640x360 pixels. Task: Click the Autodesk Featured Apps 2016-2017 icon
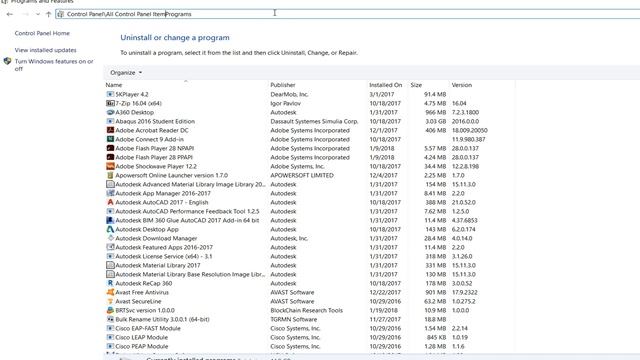110,247
